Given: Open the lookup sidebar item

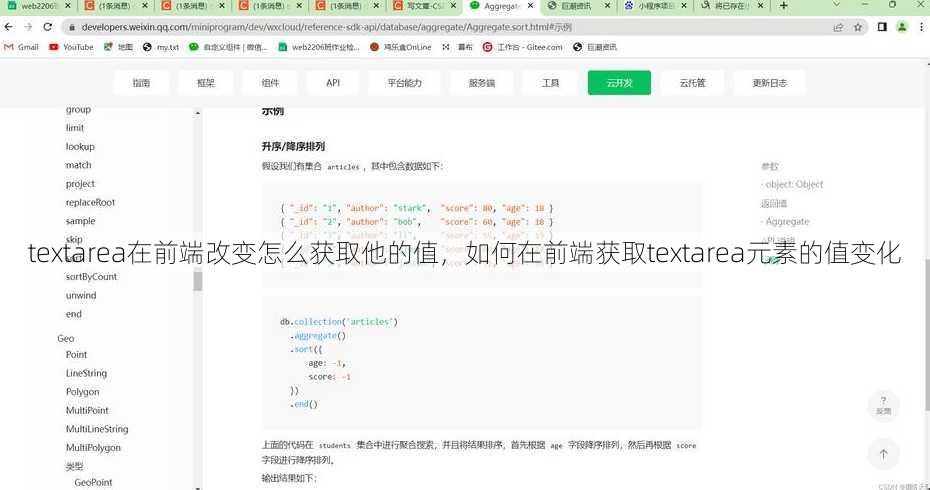Looking at the screenshot, I should (80, 147).
